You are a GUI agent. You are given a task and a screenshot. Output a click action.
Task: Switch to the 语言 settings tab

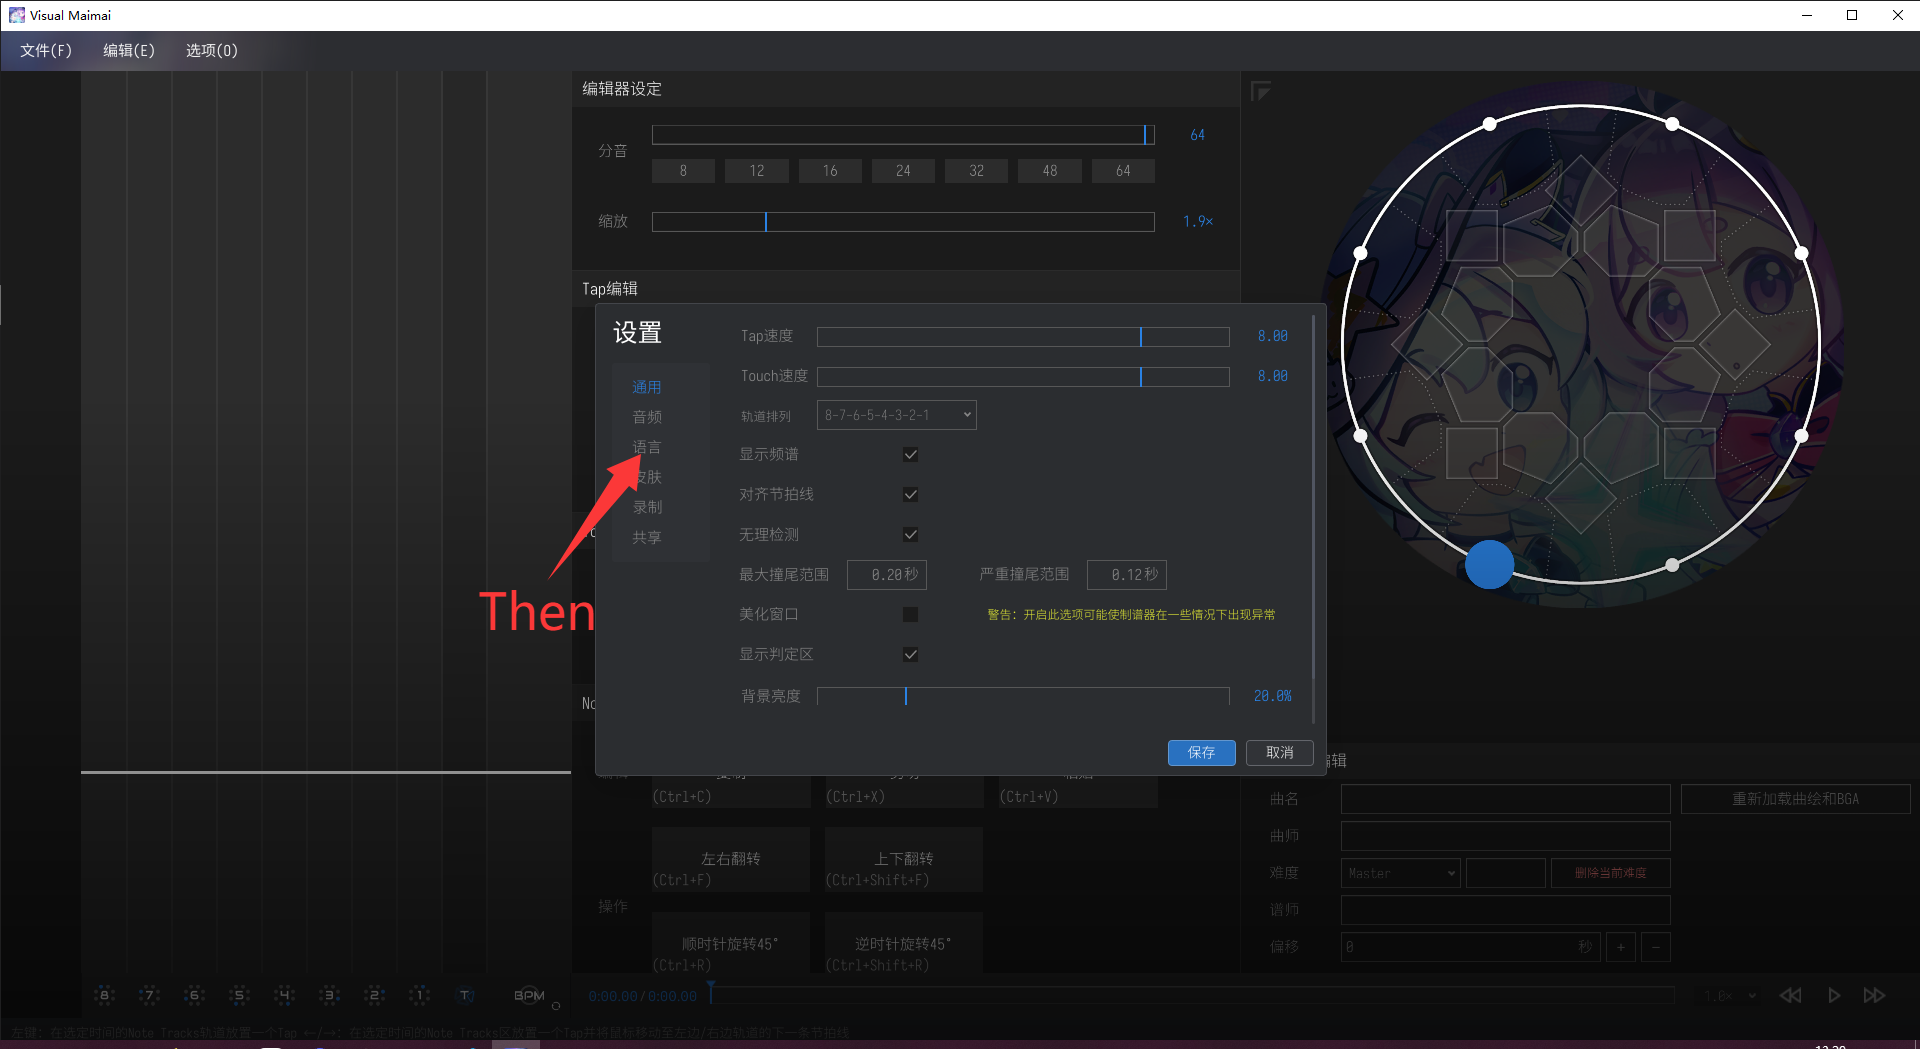[647, 447]
